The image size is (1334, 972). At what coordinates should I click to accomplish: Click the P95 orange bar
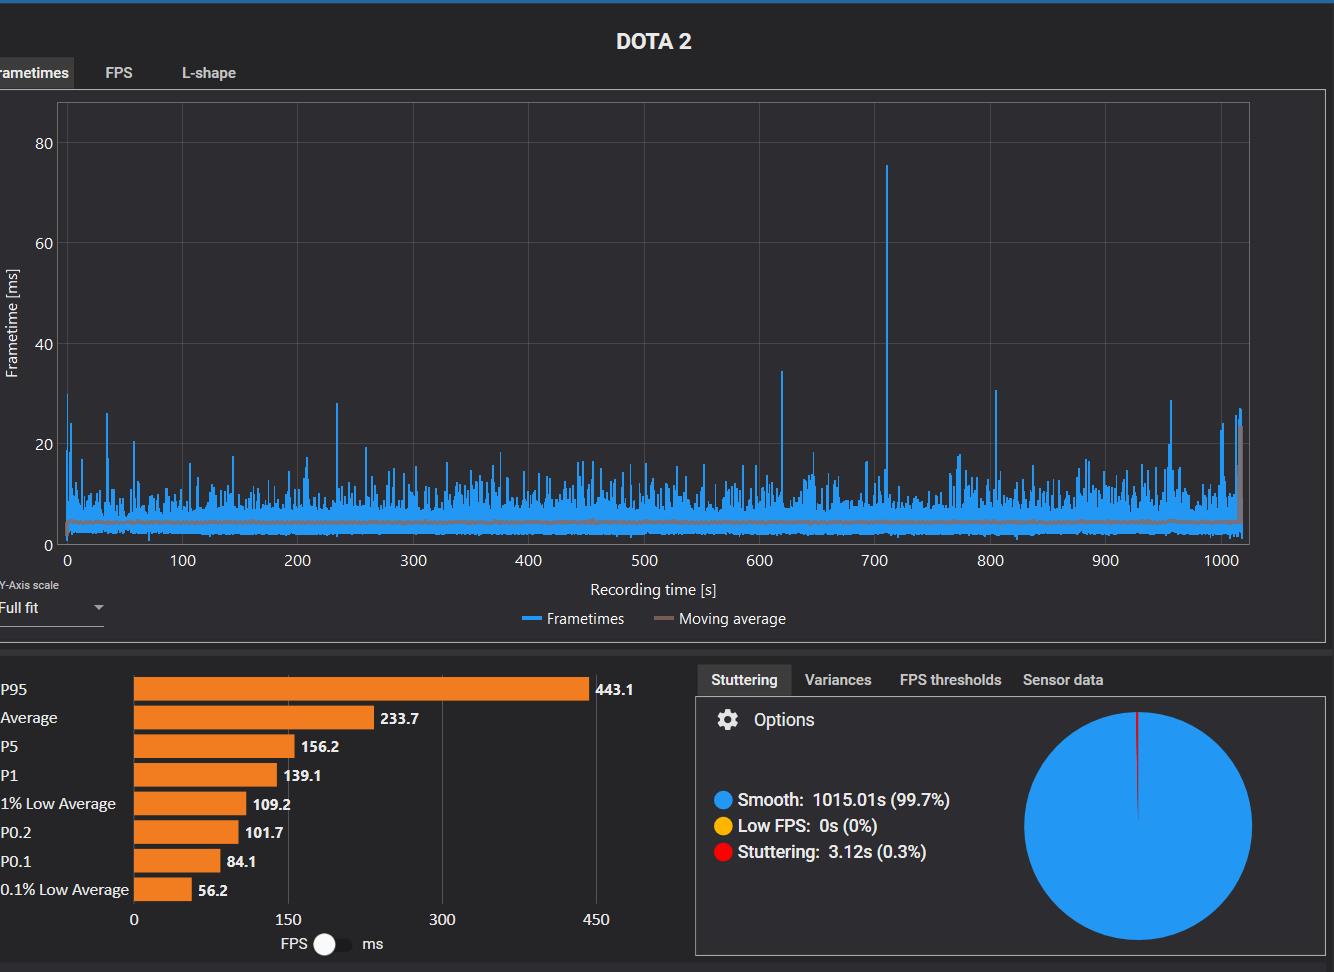(x=361, y=689)
